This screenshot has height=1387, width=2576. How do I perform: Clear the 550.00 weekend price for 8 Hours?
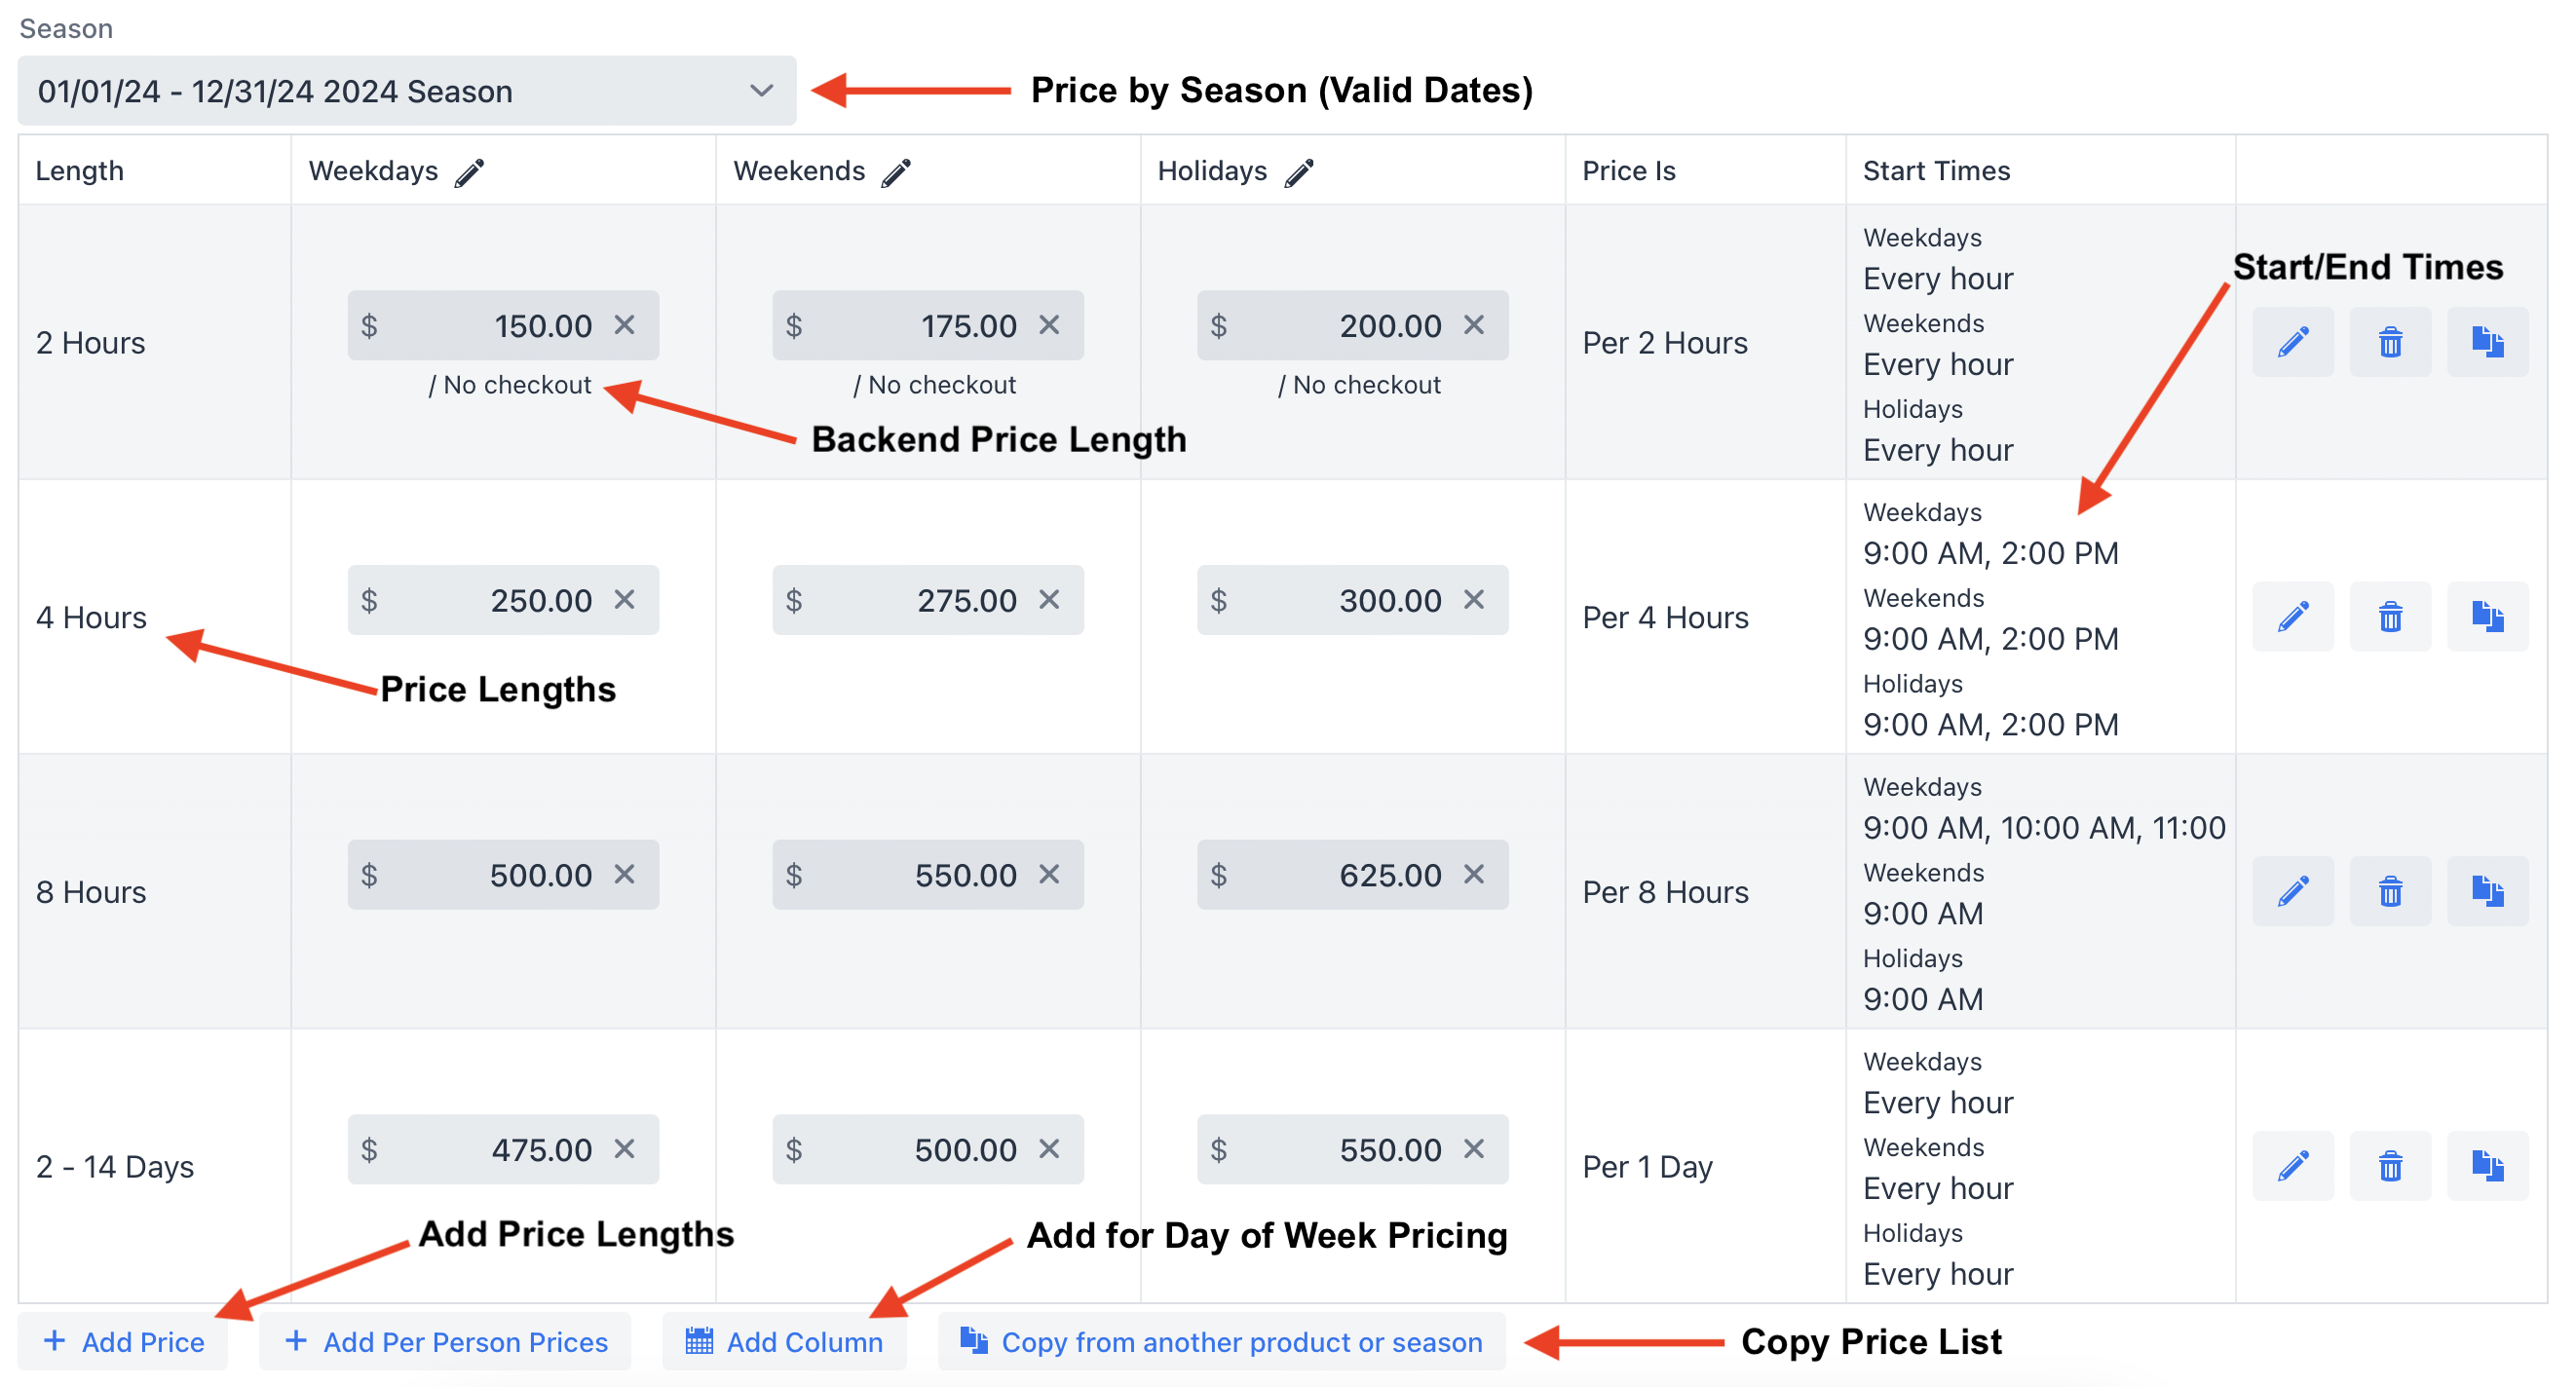click(x=1049, y=875)
